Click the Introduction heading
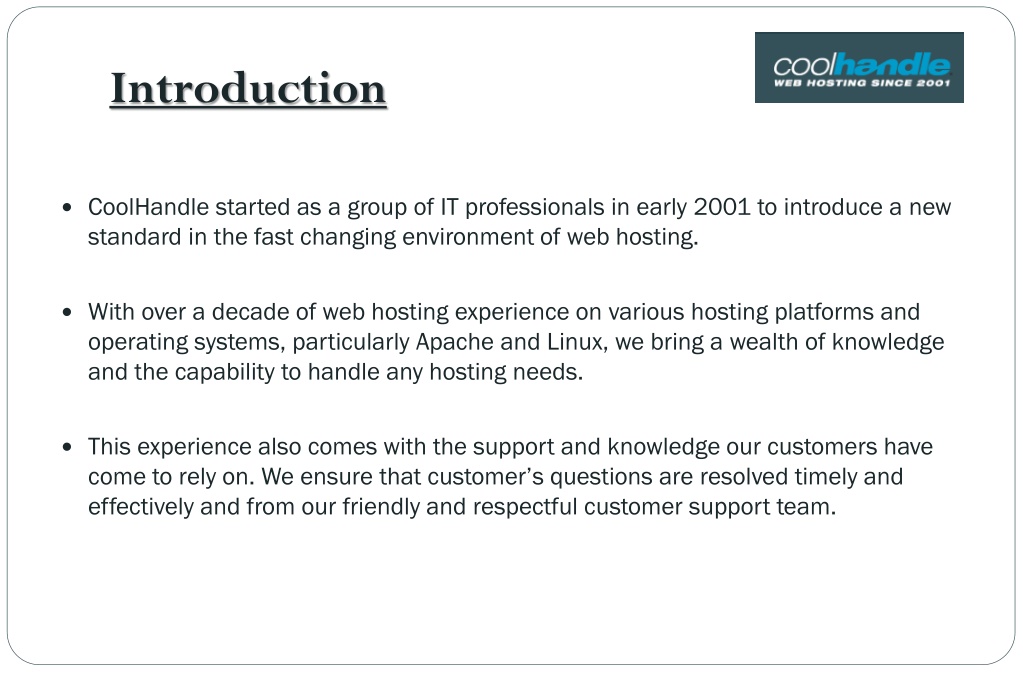Viewport: 1023px width, 674px height. [248, 88]
